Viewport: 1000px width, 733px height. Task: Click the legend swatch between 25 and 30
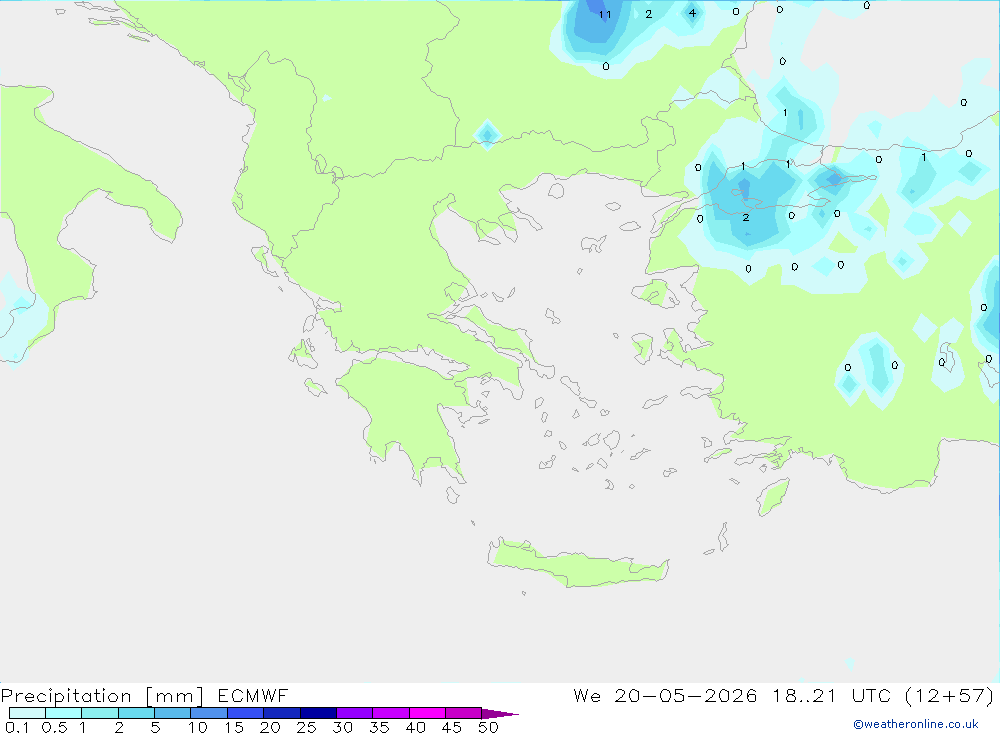pos(318,713)
